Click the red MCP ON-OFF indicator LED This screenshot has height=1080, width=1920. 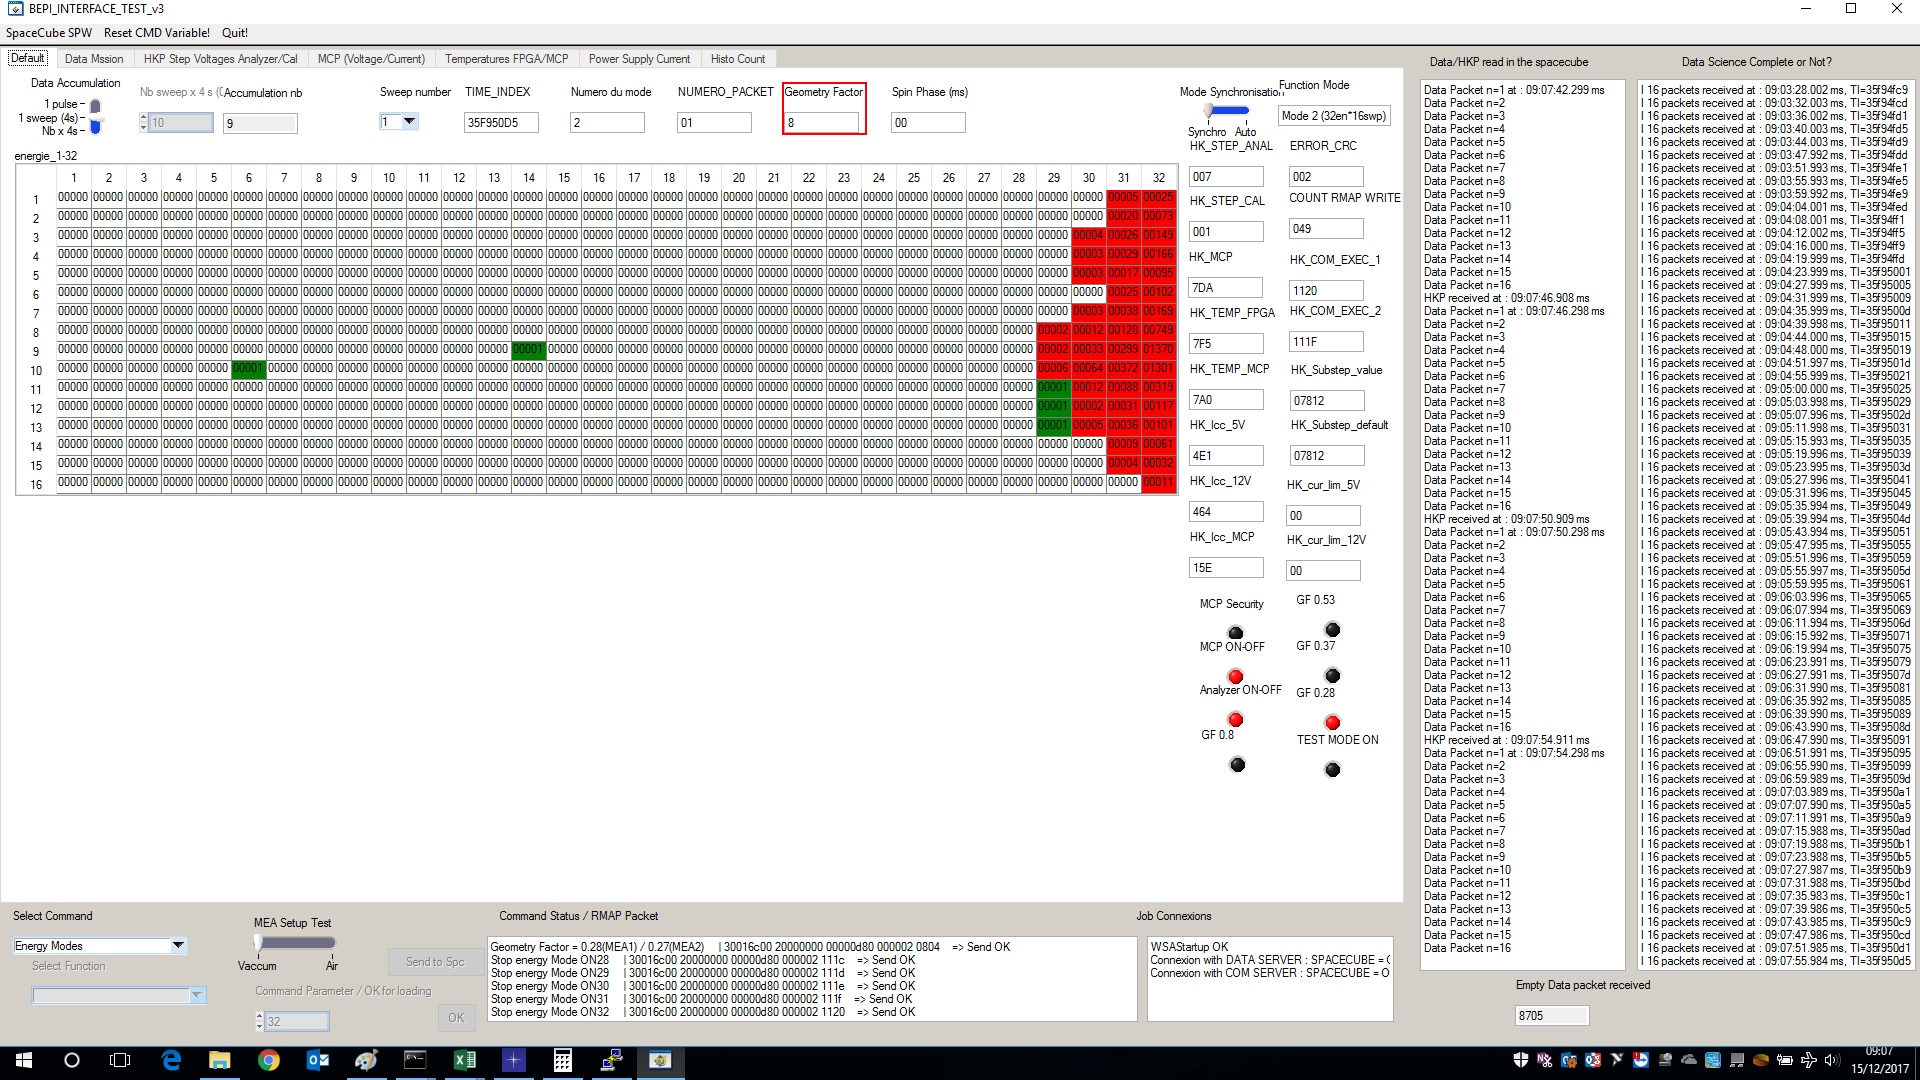(1236, 676)
